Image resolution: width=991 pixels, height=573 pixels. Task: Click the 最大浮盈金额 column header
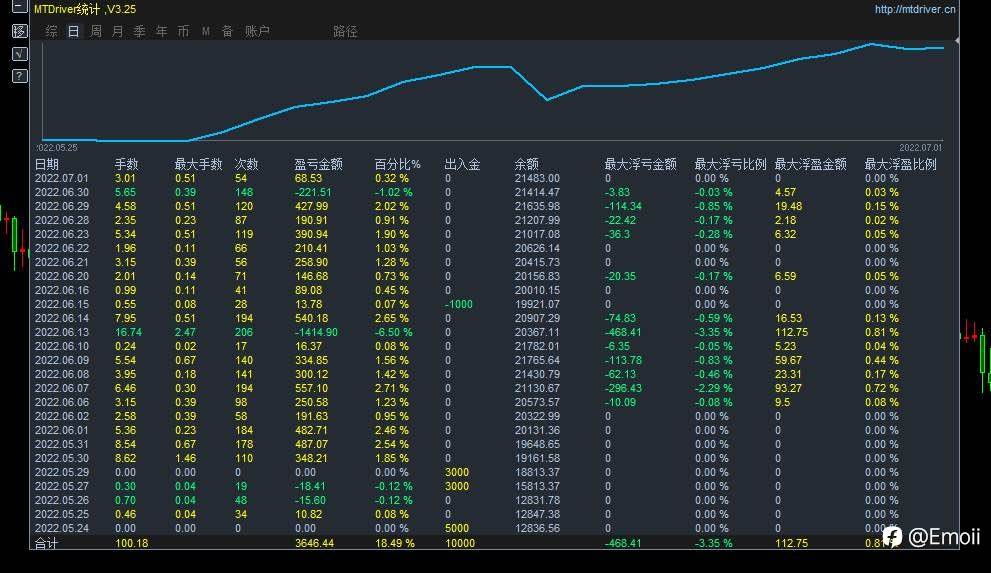811,164
